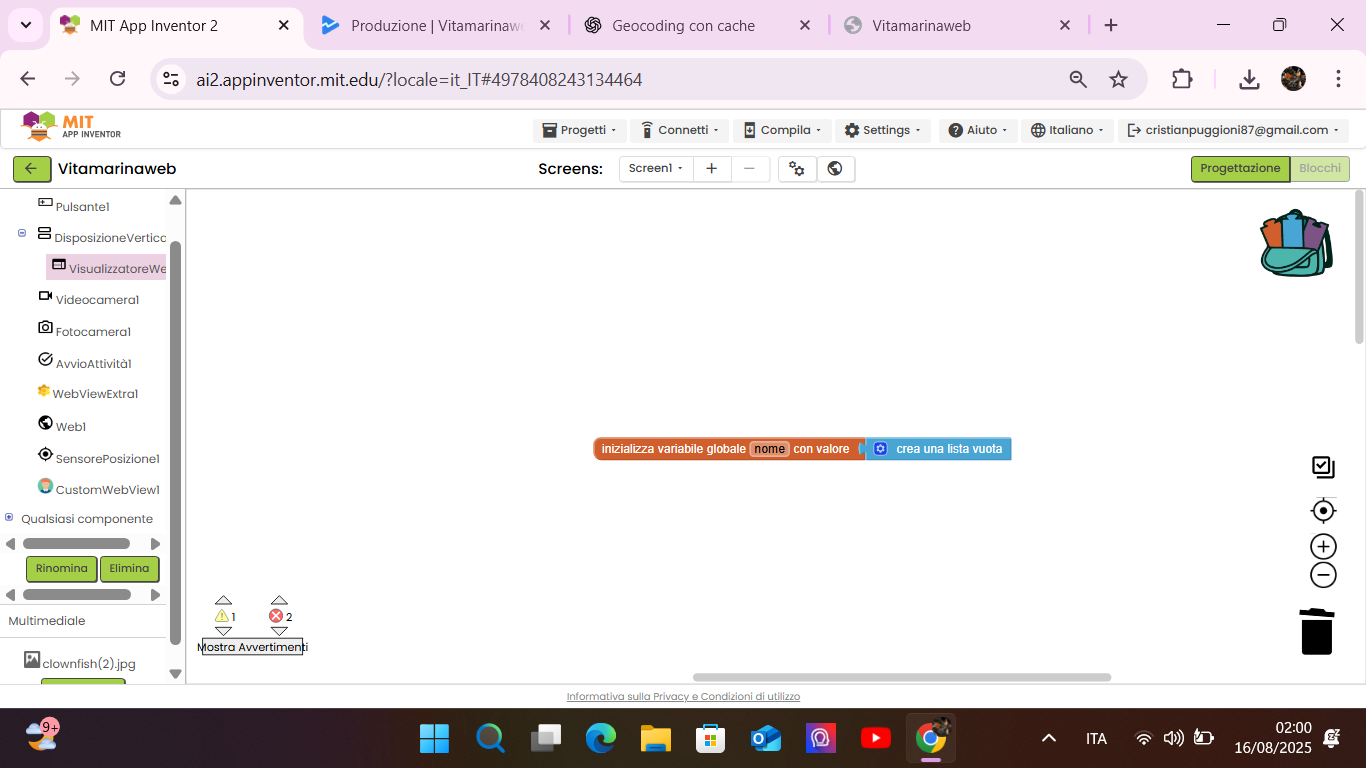
Task: Open the Windows Start menu
Action: (434, 738)
